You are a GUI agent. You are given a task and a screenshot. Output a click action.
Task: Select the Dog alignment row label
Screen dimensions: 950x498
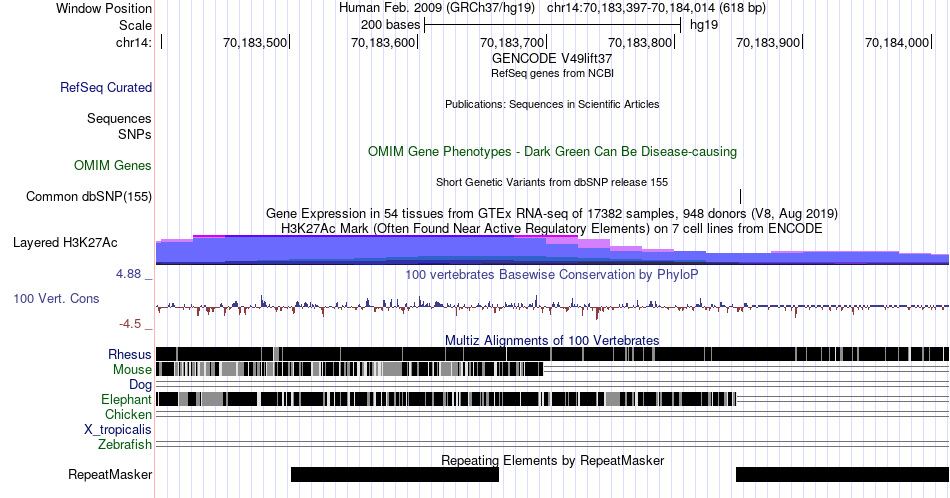coord(140,385)
